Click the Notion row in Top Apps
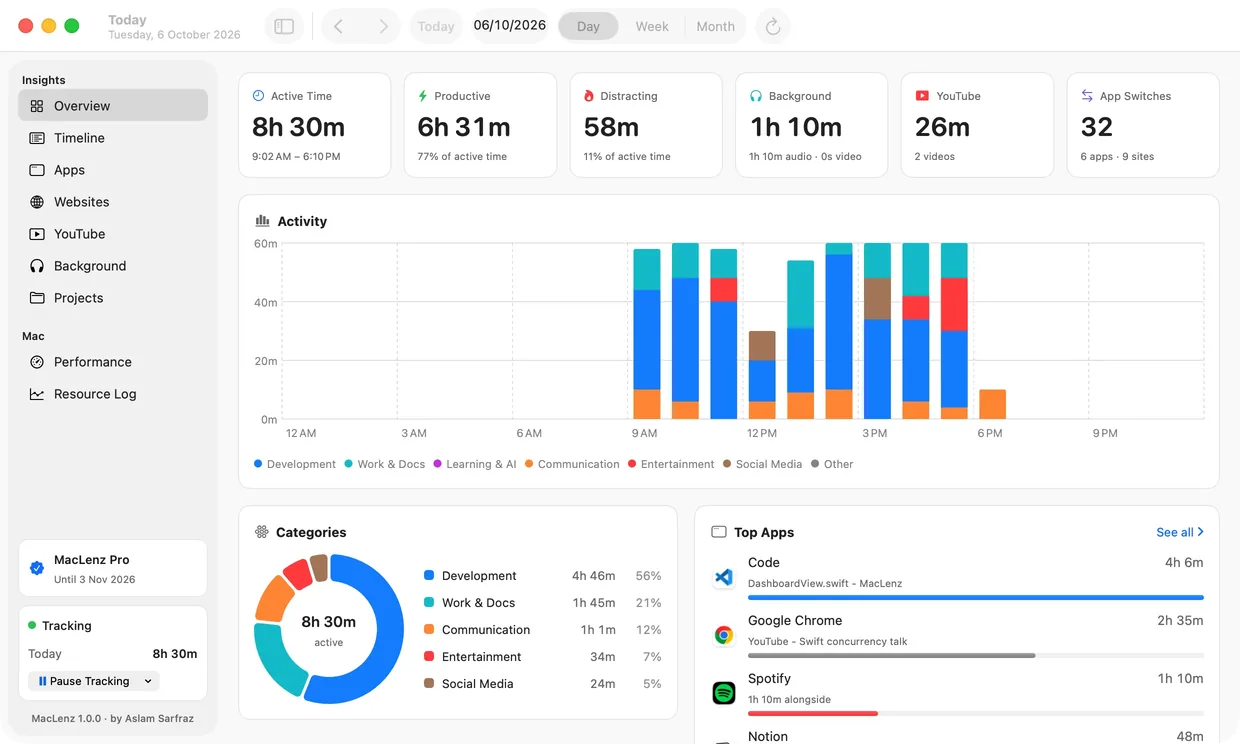 coord(958,737)
